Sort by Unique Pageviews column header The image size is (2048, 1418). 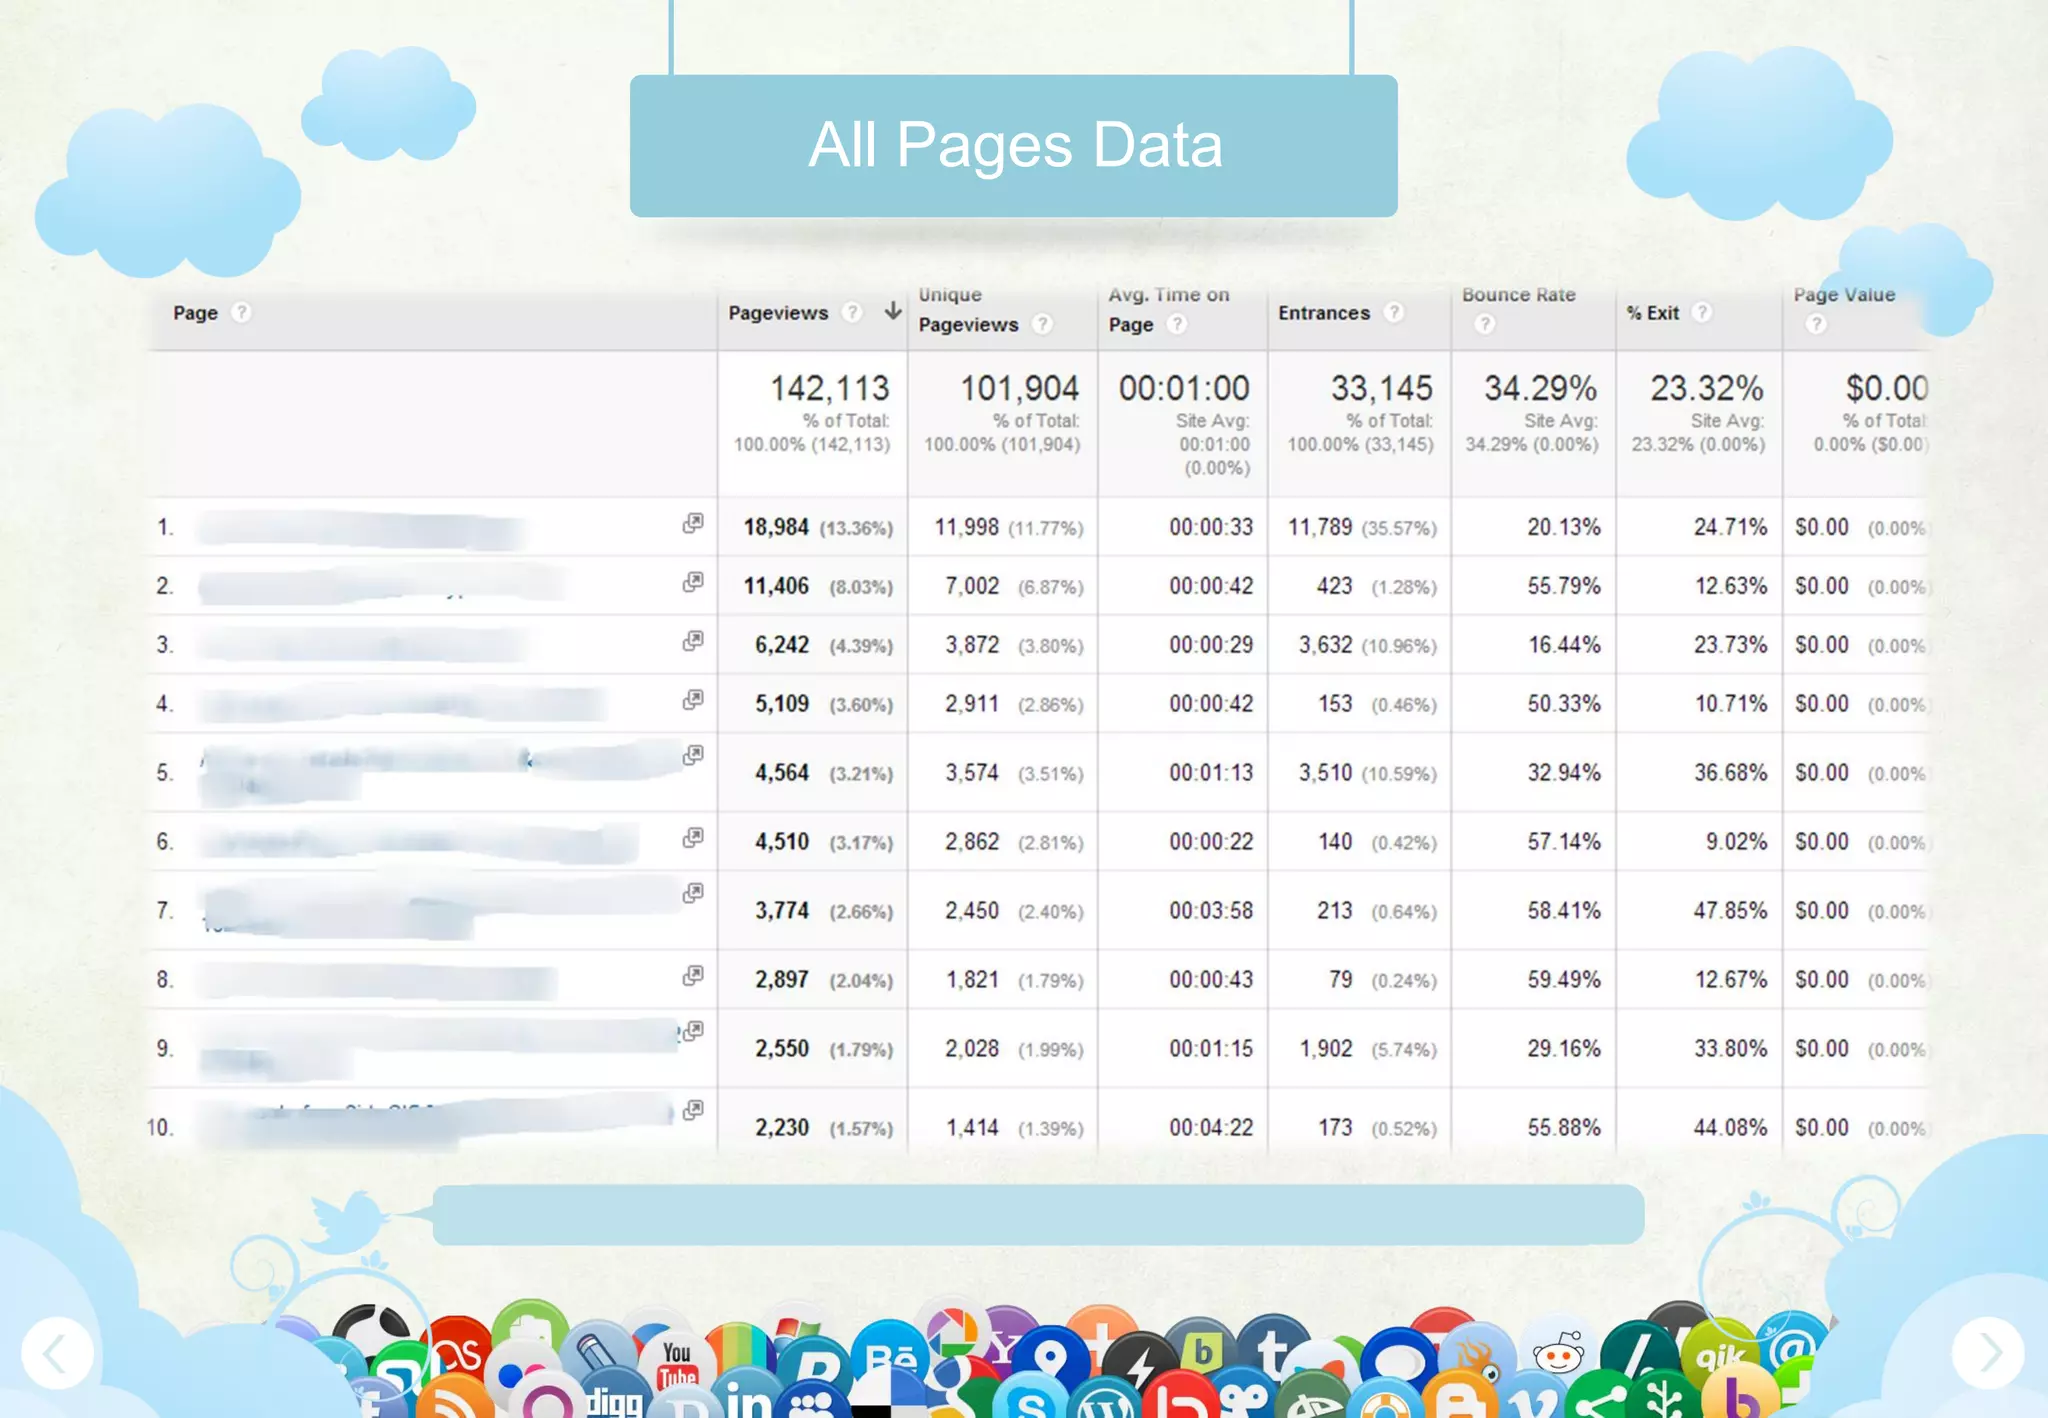click(x=967, y=324)
